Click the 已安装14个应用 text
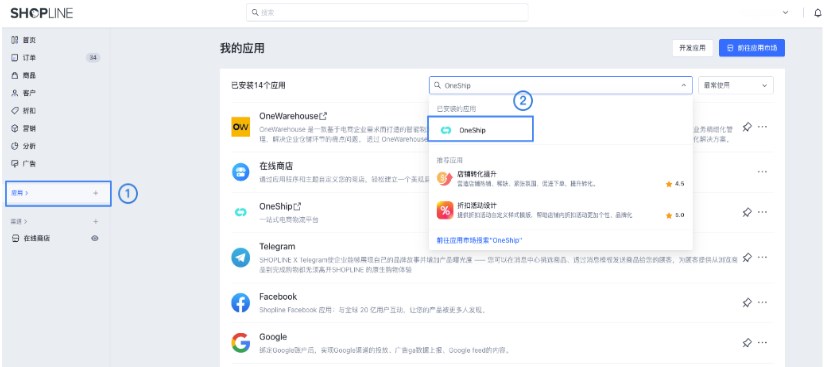 [x=258, y=86]
